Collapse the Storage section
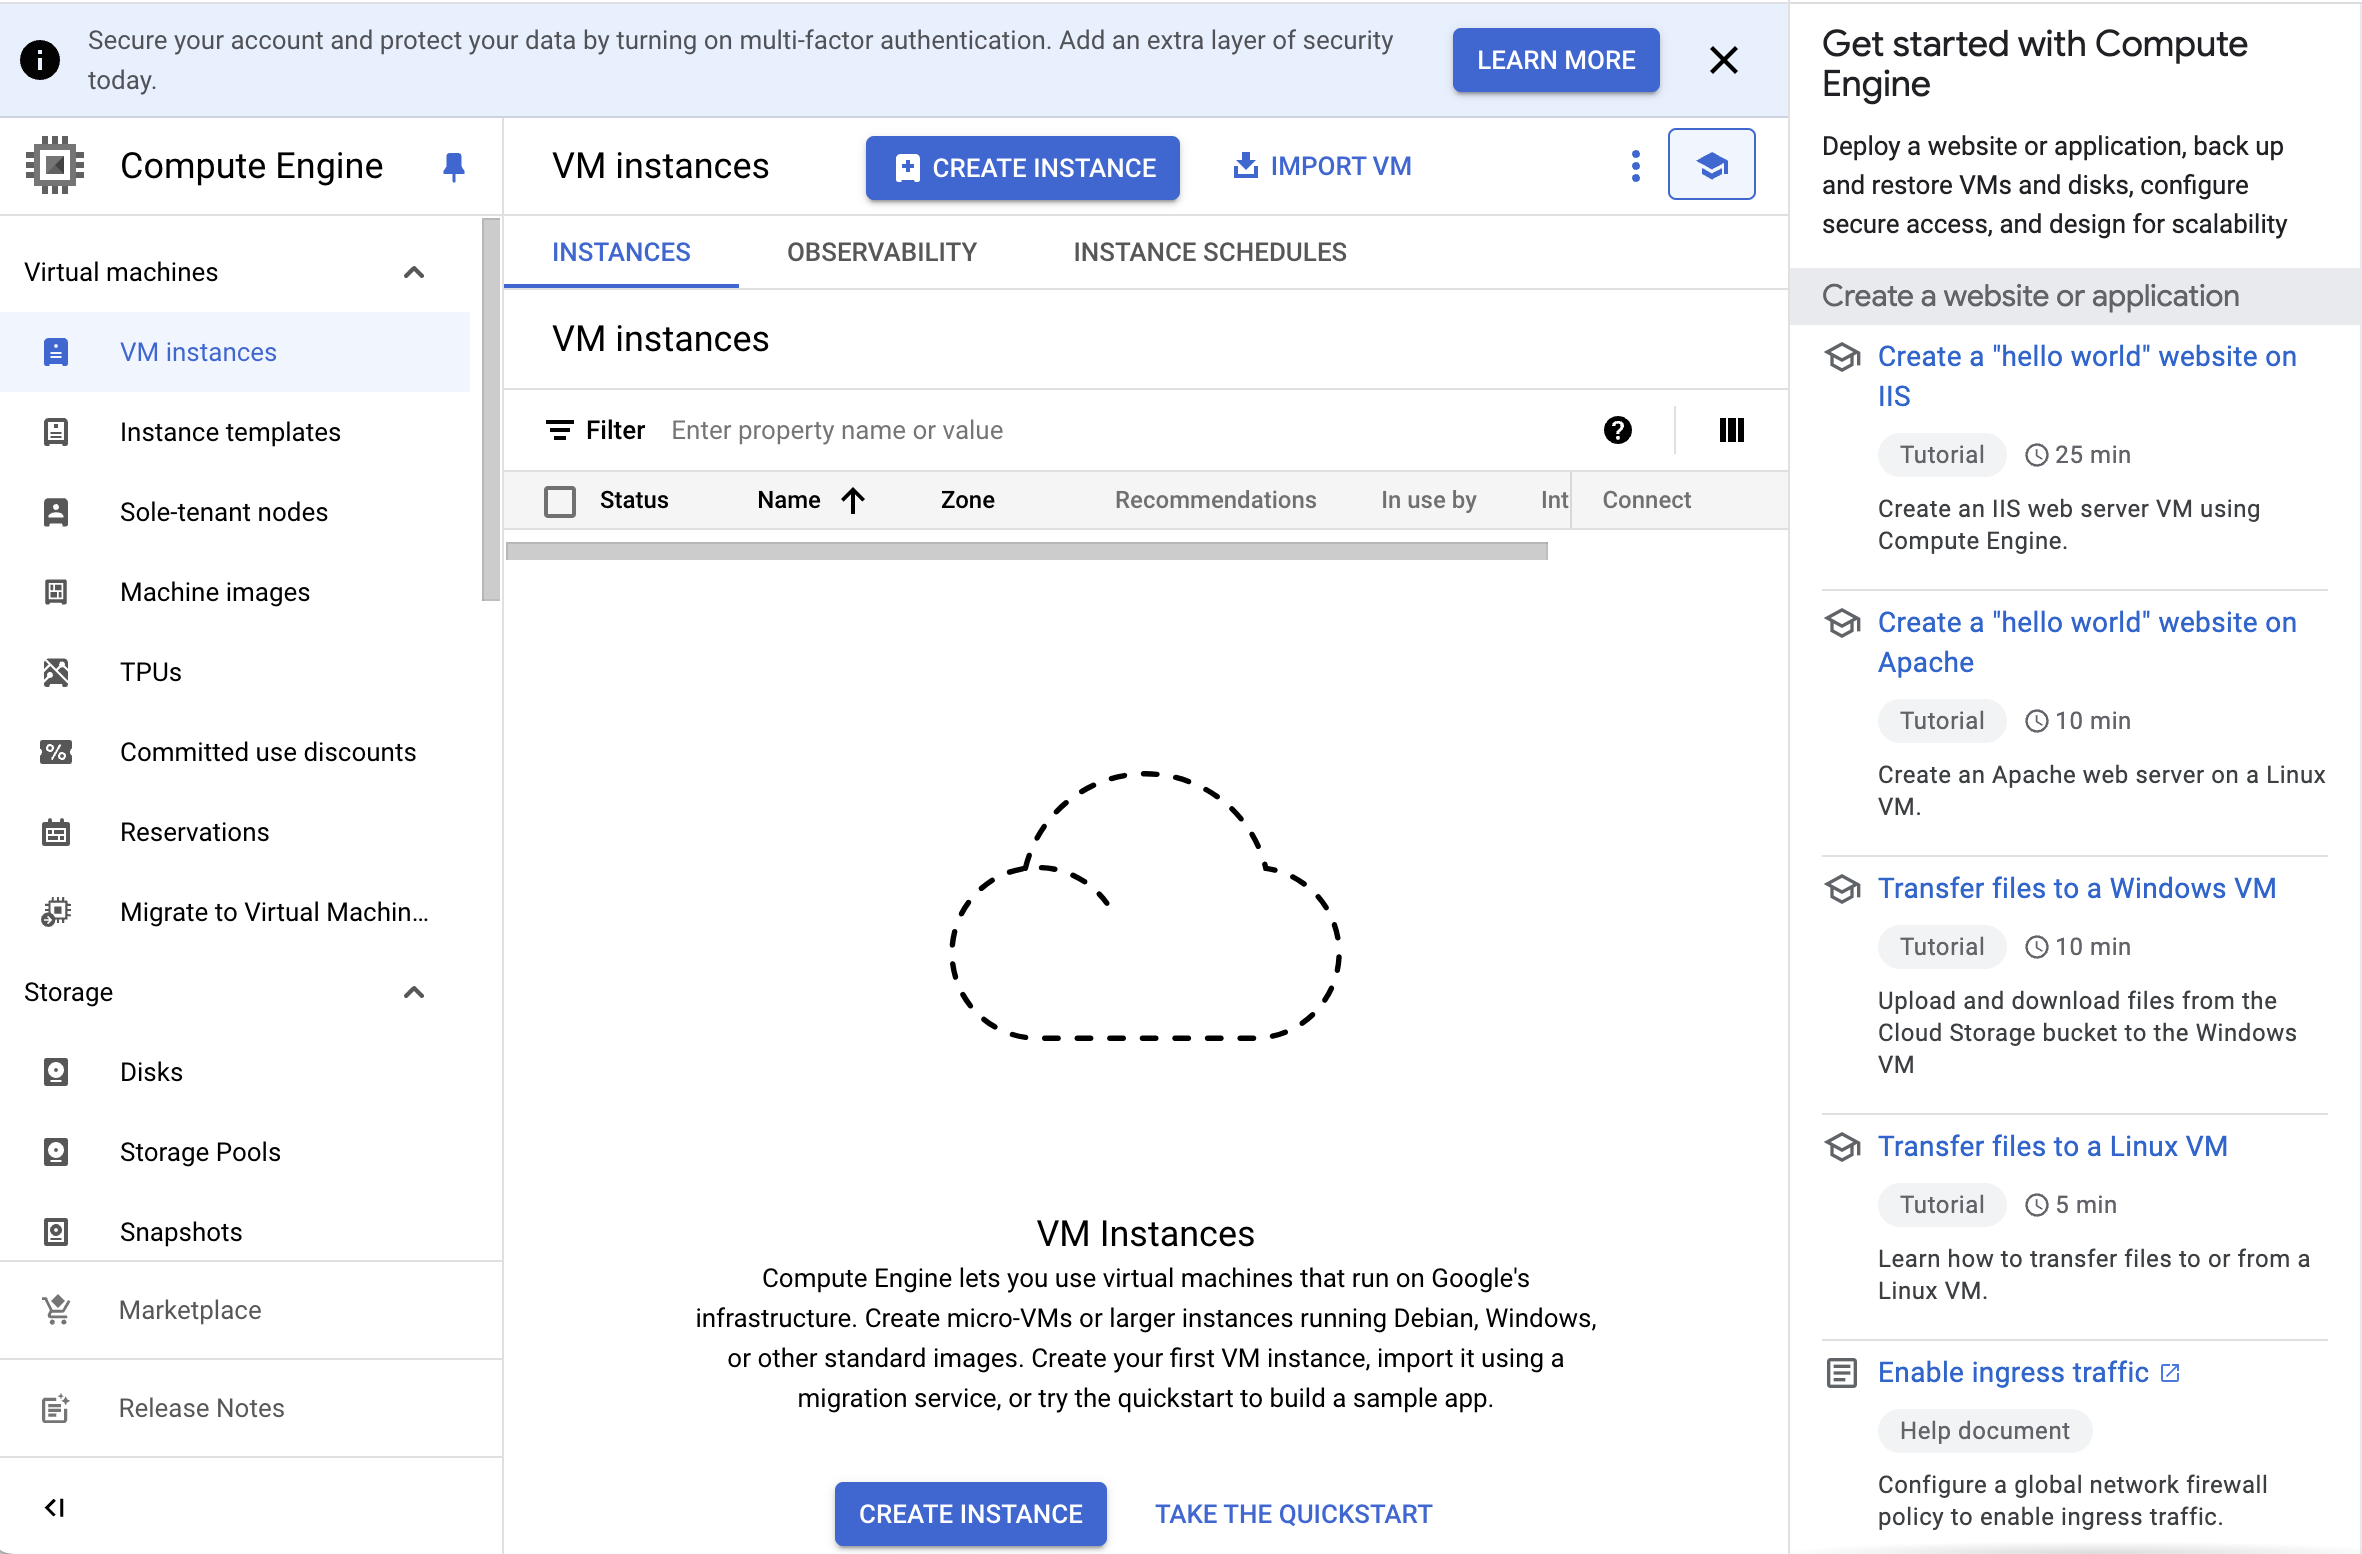2362x1554 pixels. pos(414,992)
